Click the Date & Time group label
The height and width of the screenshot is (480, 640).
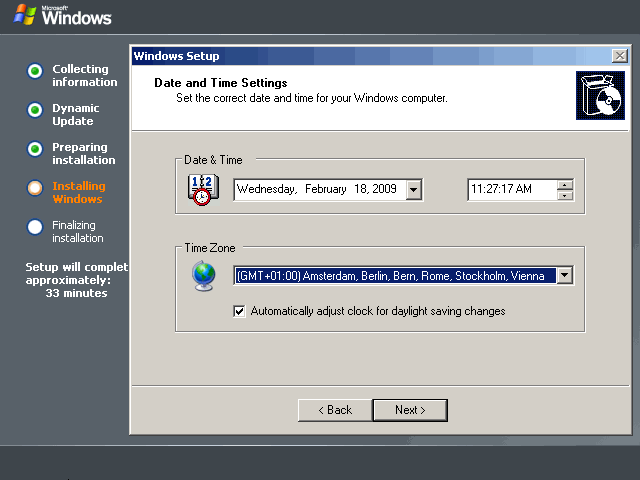pyautogui.click(x=213, y=160)
